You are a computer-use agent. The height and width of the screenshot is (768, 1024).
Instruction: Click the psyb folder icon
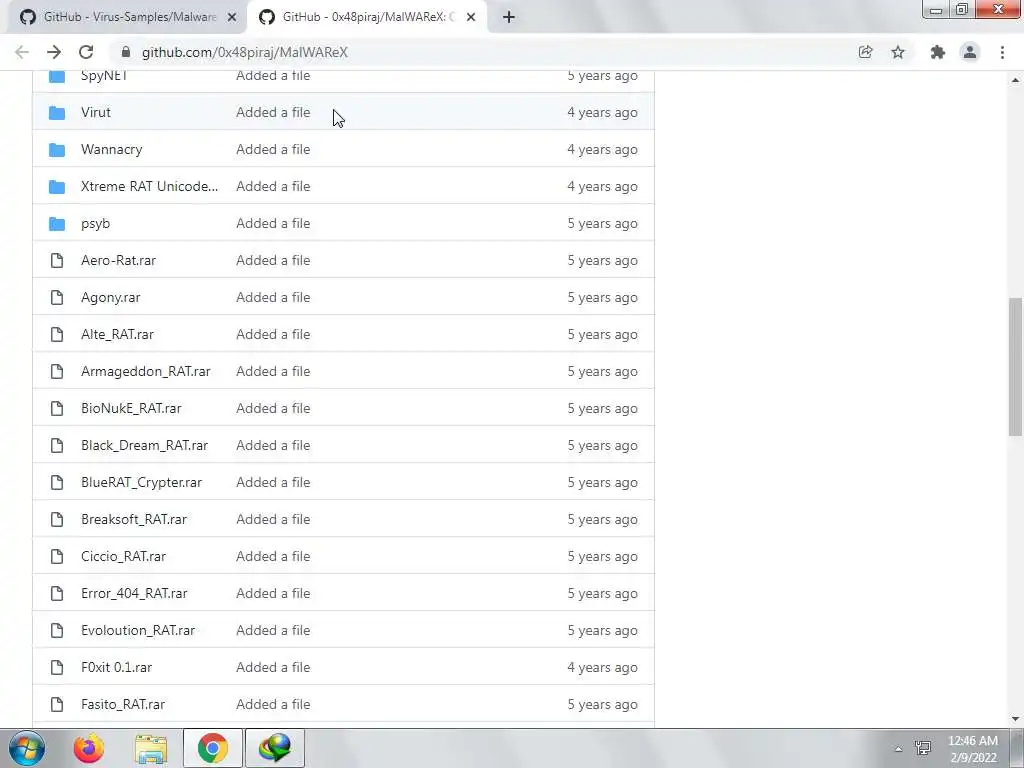(57, 223)
